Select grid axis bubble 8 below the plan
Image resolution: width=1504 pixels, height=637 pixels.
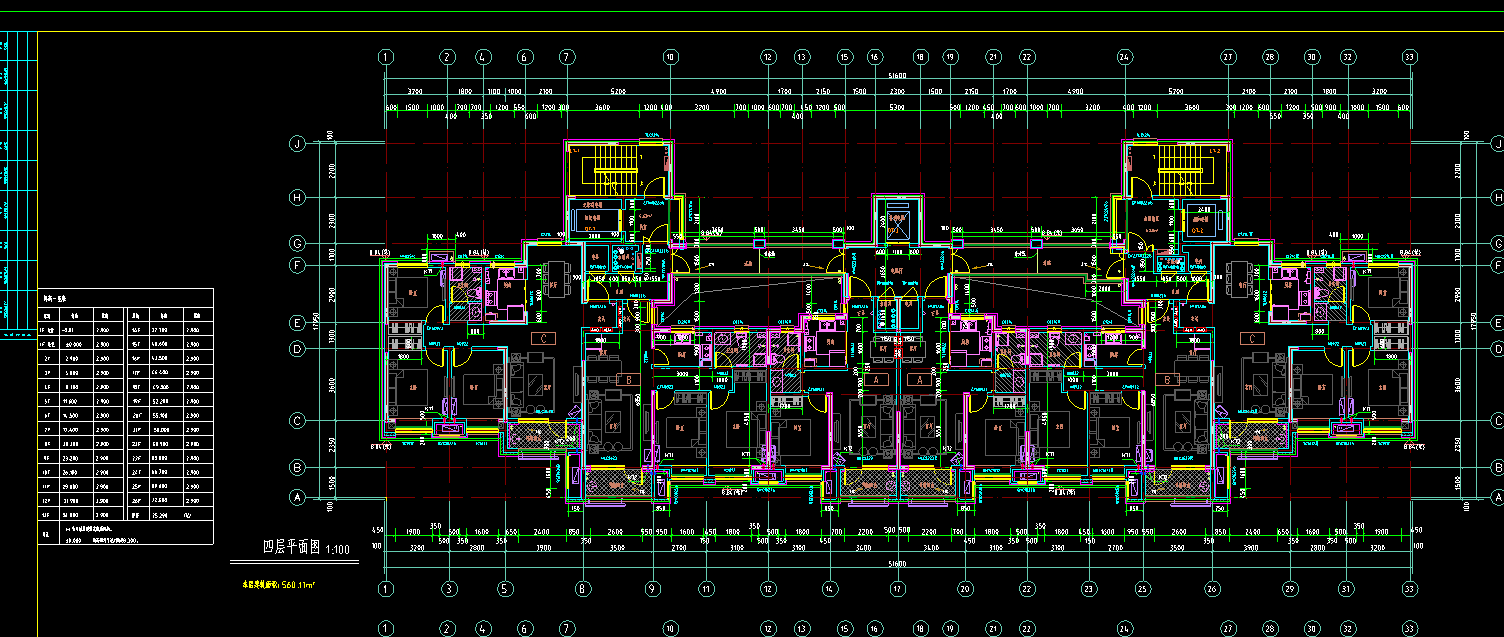pyautogui.click(x=581, y=589)
